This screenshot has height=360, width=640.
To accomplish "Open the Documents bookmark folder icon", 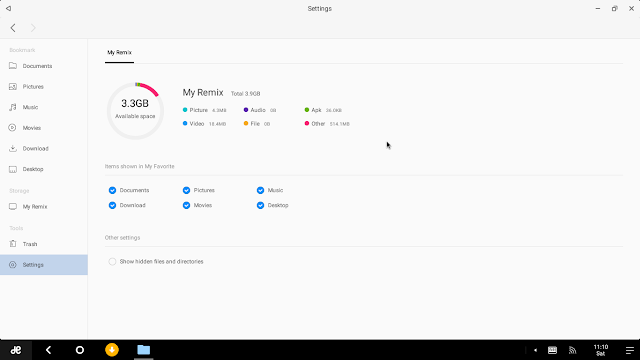I will [x=13, y=66].
